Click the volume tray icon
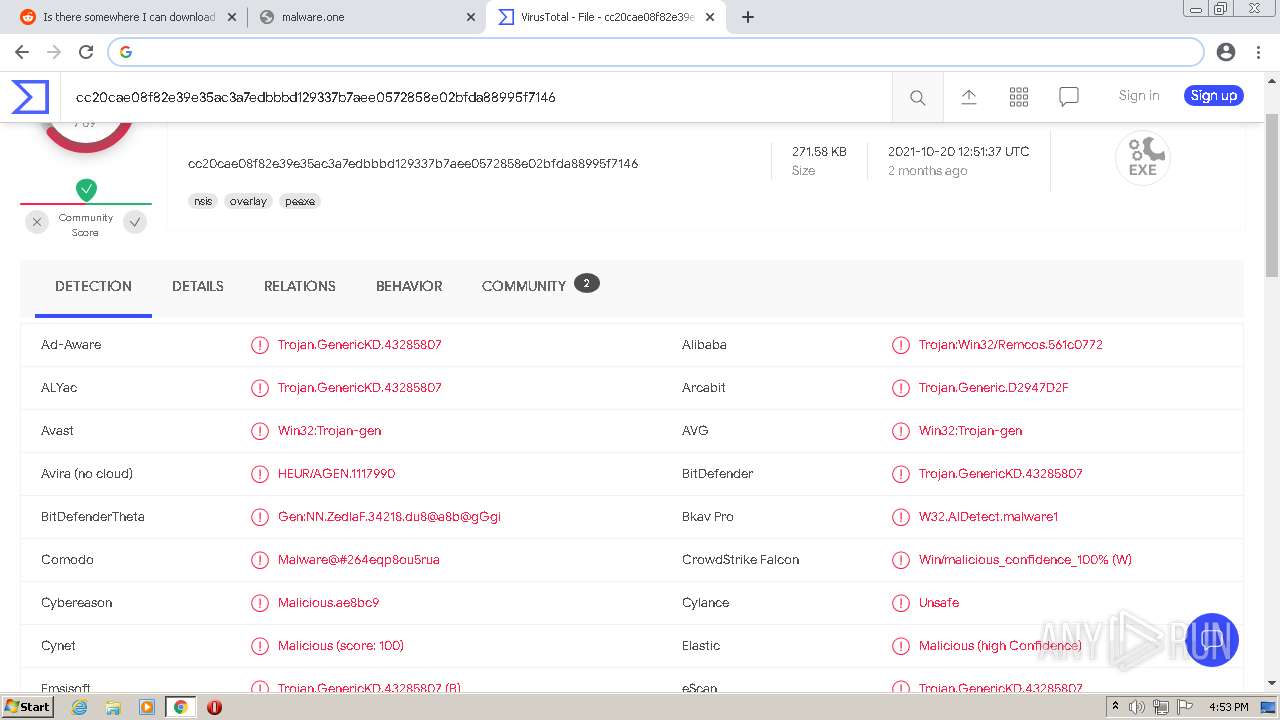Viewport: 1280px width, 720px height. coord(1137,707)
